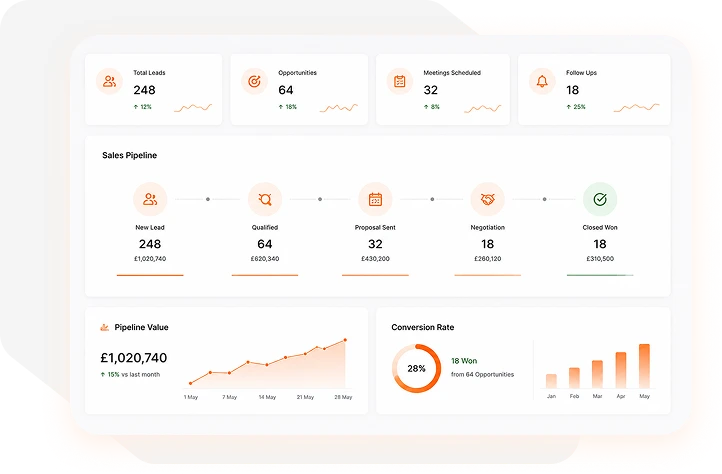722x474 pixels.
Task: Click the from 64 Opportunities text
Action: (482, 375)
